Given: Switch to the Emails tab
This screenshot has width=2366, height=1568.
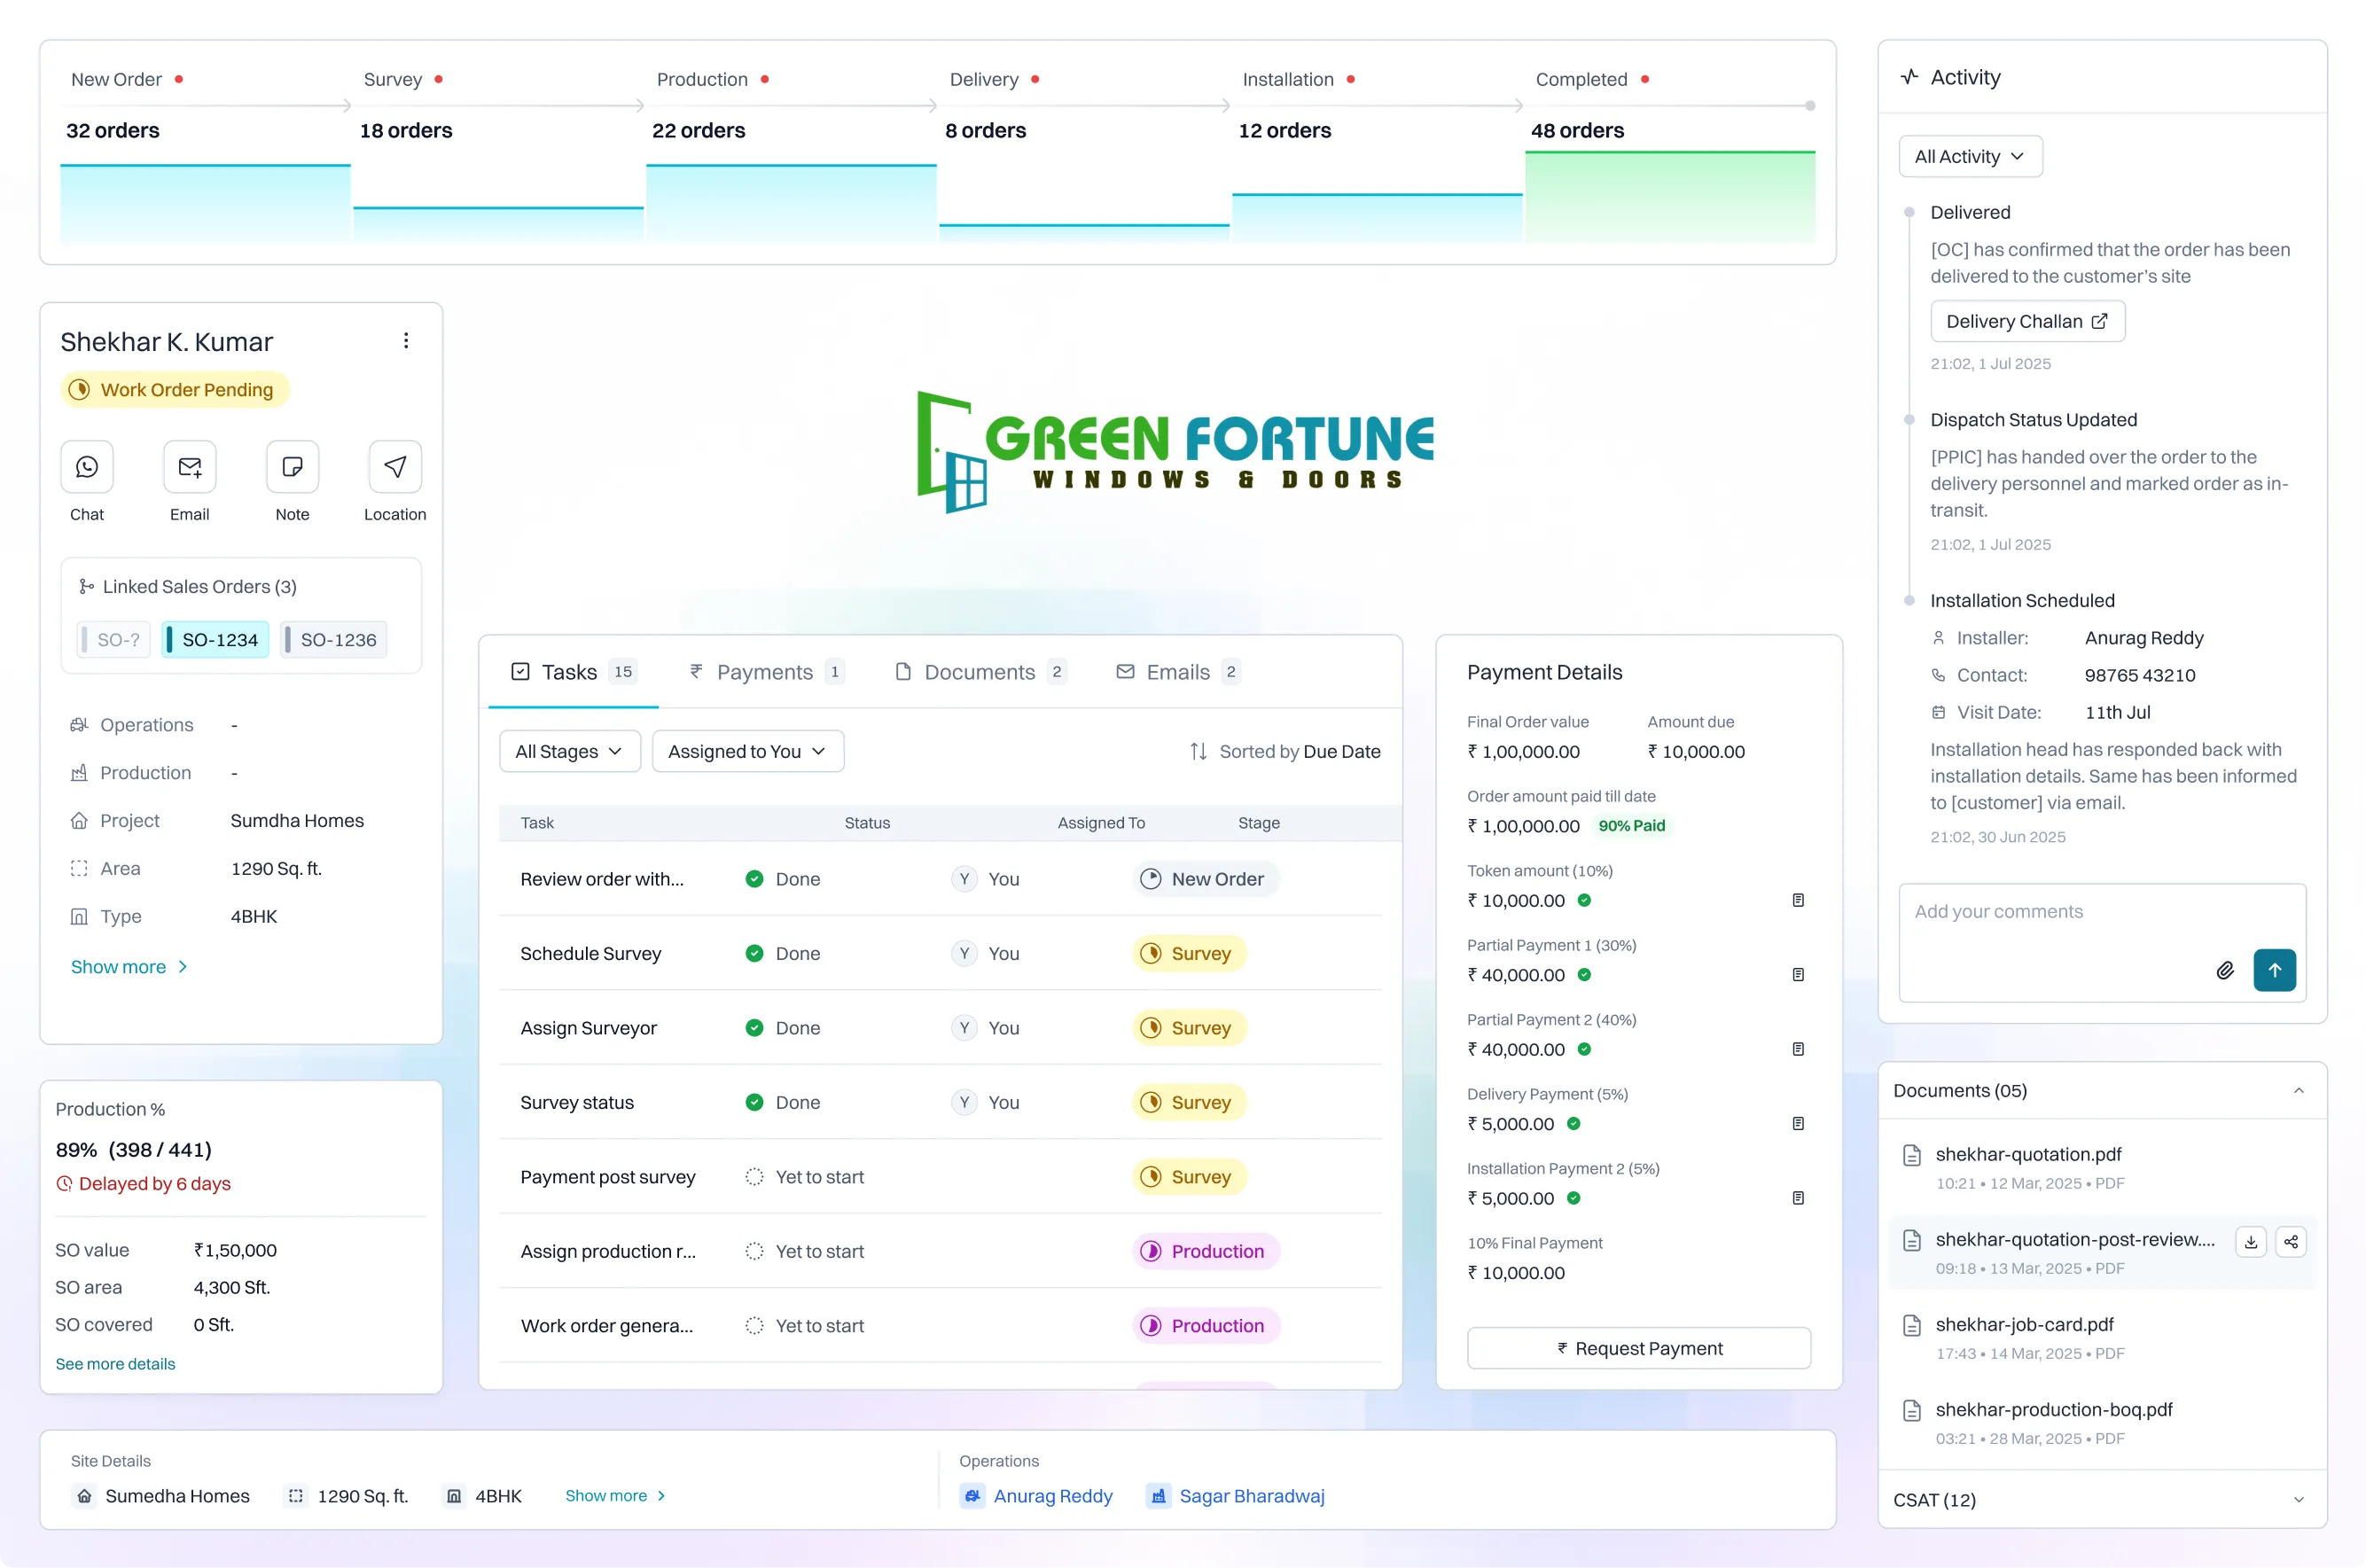Looking at the screenshot, I should (x=1179, y=672).
